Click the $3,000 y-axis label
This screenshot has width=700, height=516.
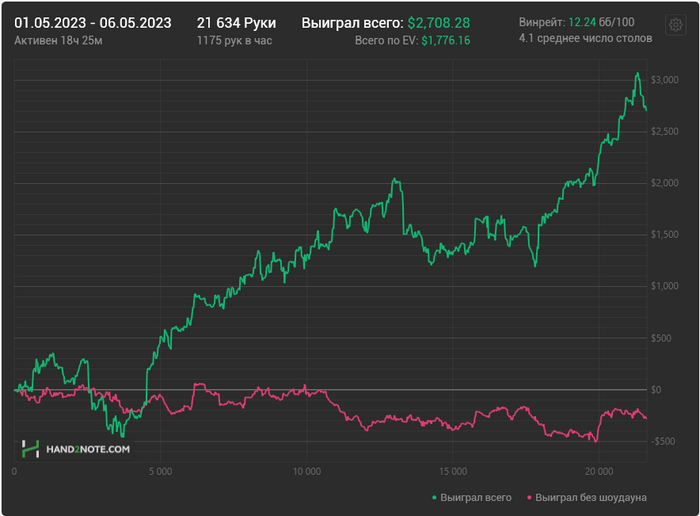tap(664, 80)
